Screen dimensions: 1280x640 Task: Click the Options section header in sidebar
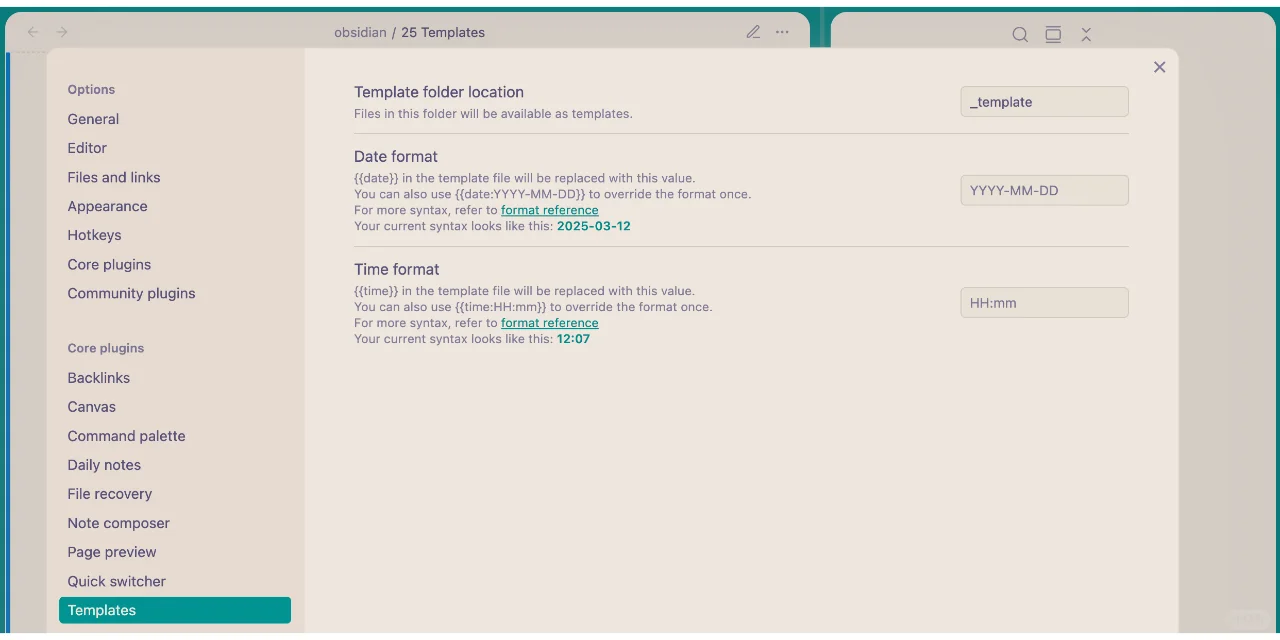91,89
